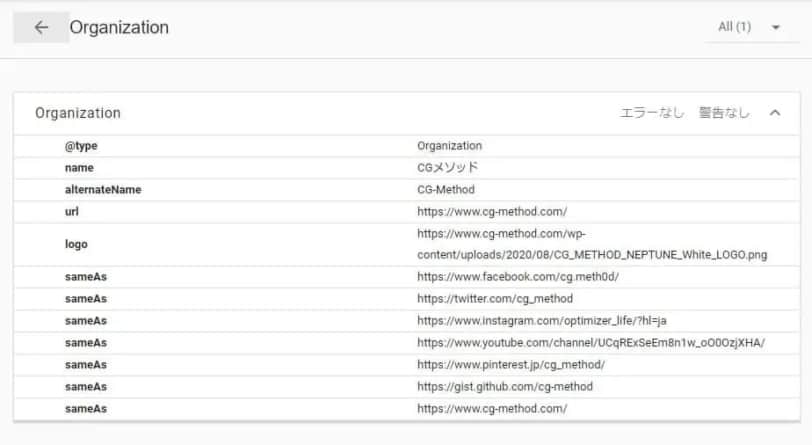This screenshot has height=445, width=812.
Task: Click the 警告なし status label
Action: 723,113
